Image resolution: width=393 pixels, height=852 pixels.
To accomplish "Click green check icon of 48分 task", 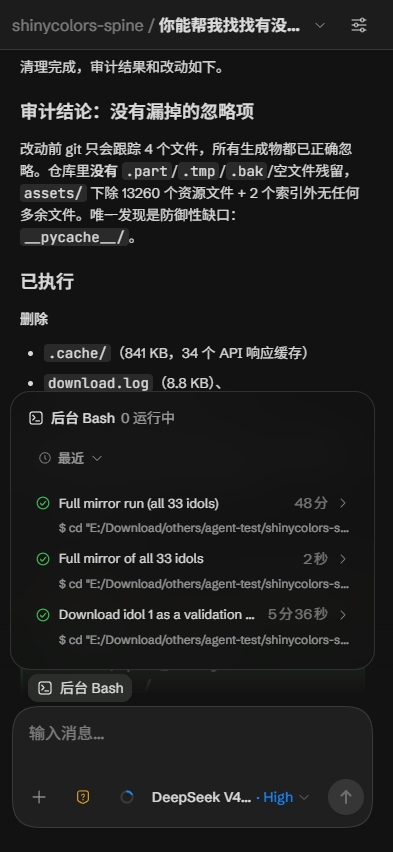I will click(43, 504).
